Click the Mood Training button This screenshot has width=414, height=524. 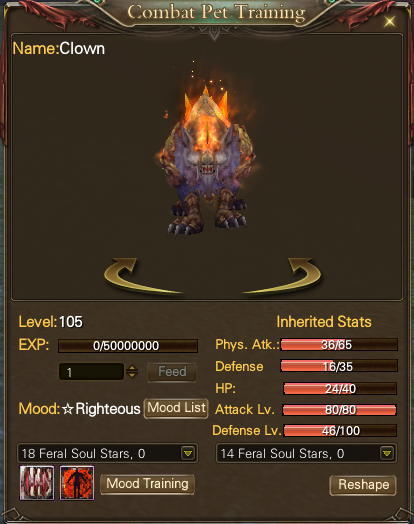[x=147, y=484]
